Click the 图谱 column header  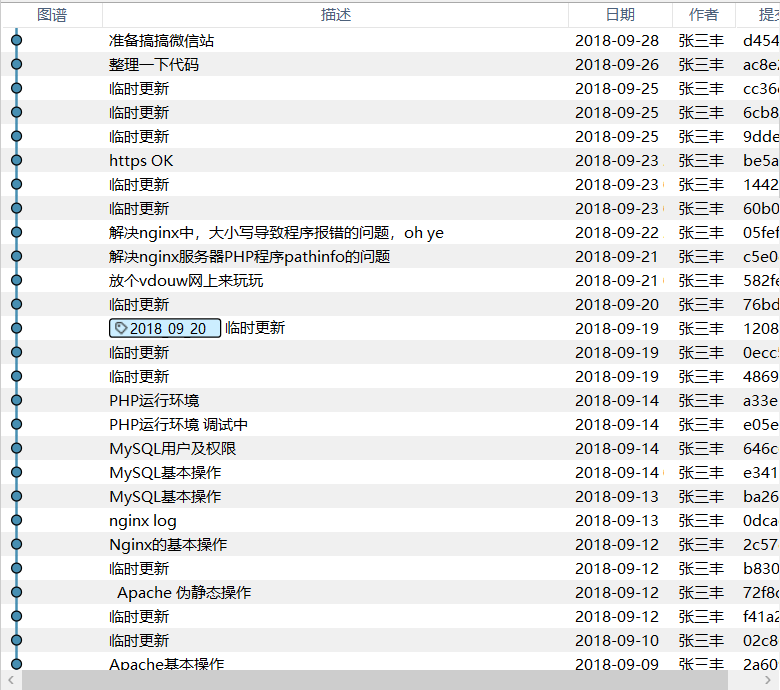(x=51, y=14)
